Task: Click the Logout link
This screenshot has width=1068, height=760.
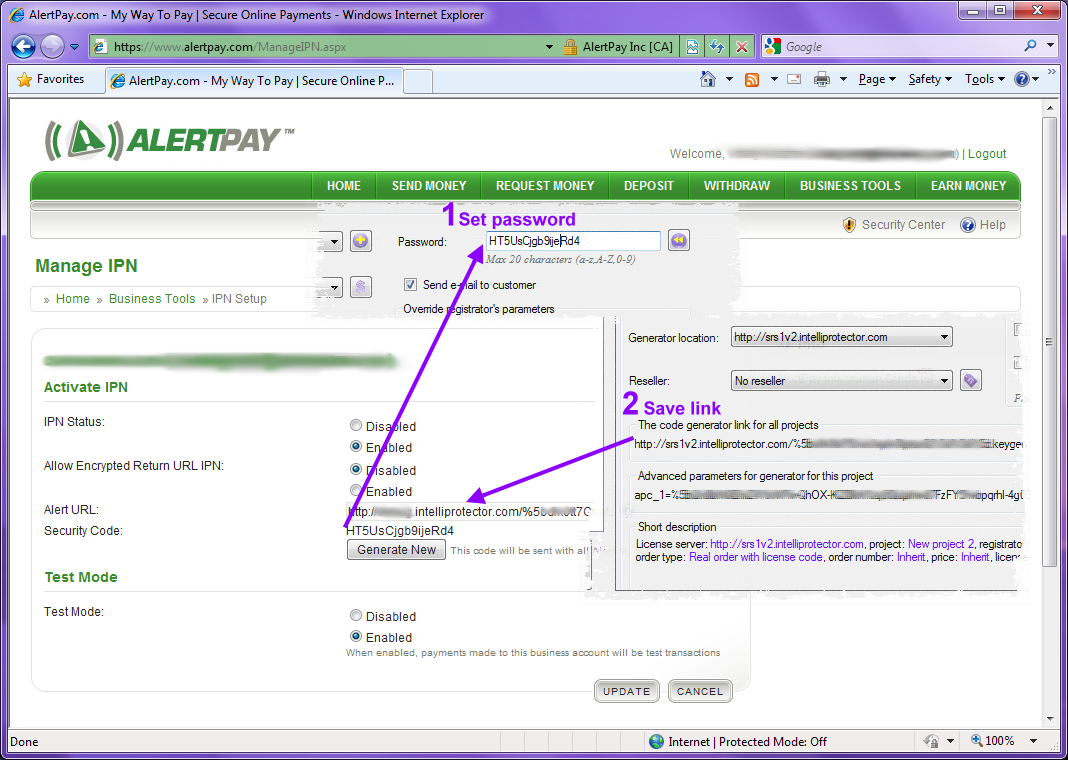Action: pyautogui.click(x=987, y=154)
